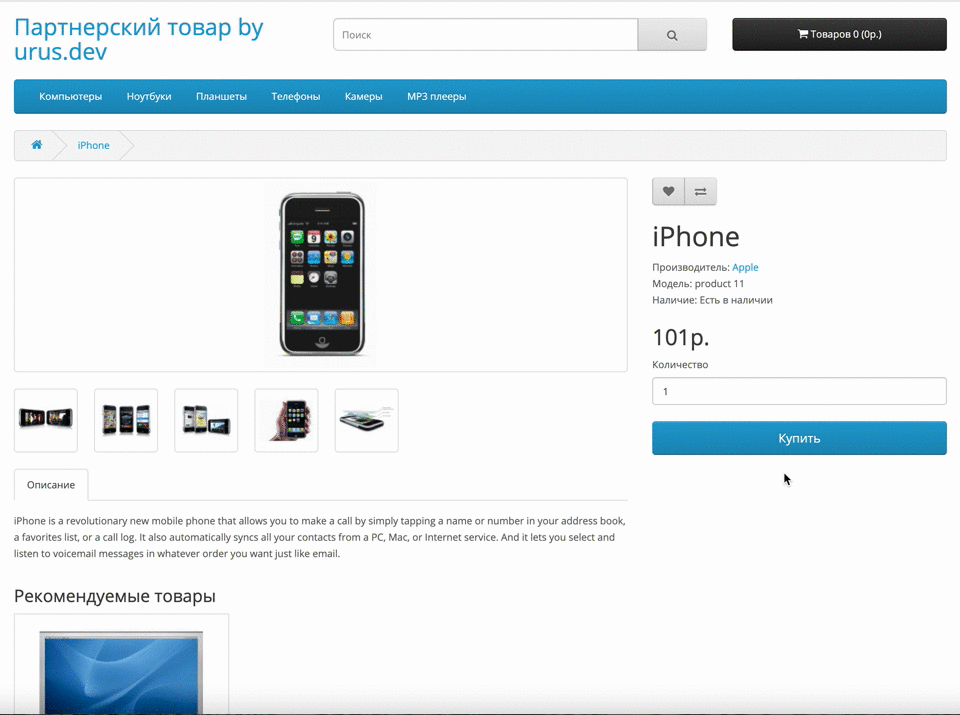
Task: Open the Apple manufacturer link
Action: coord(745,267)
